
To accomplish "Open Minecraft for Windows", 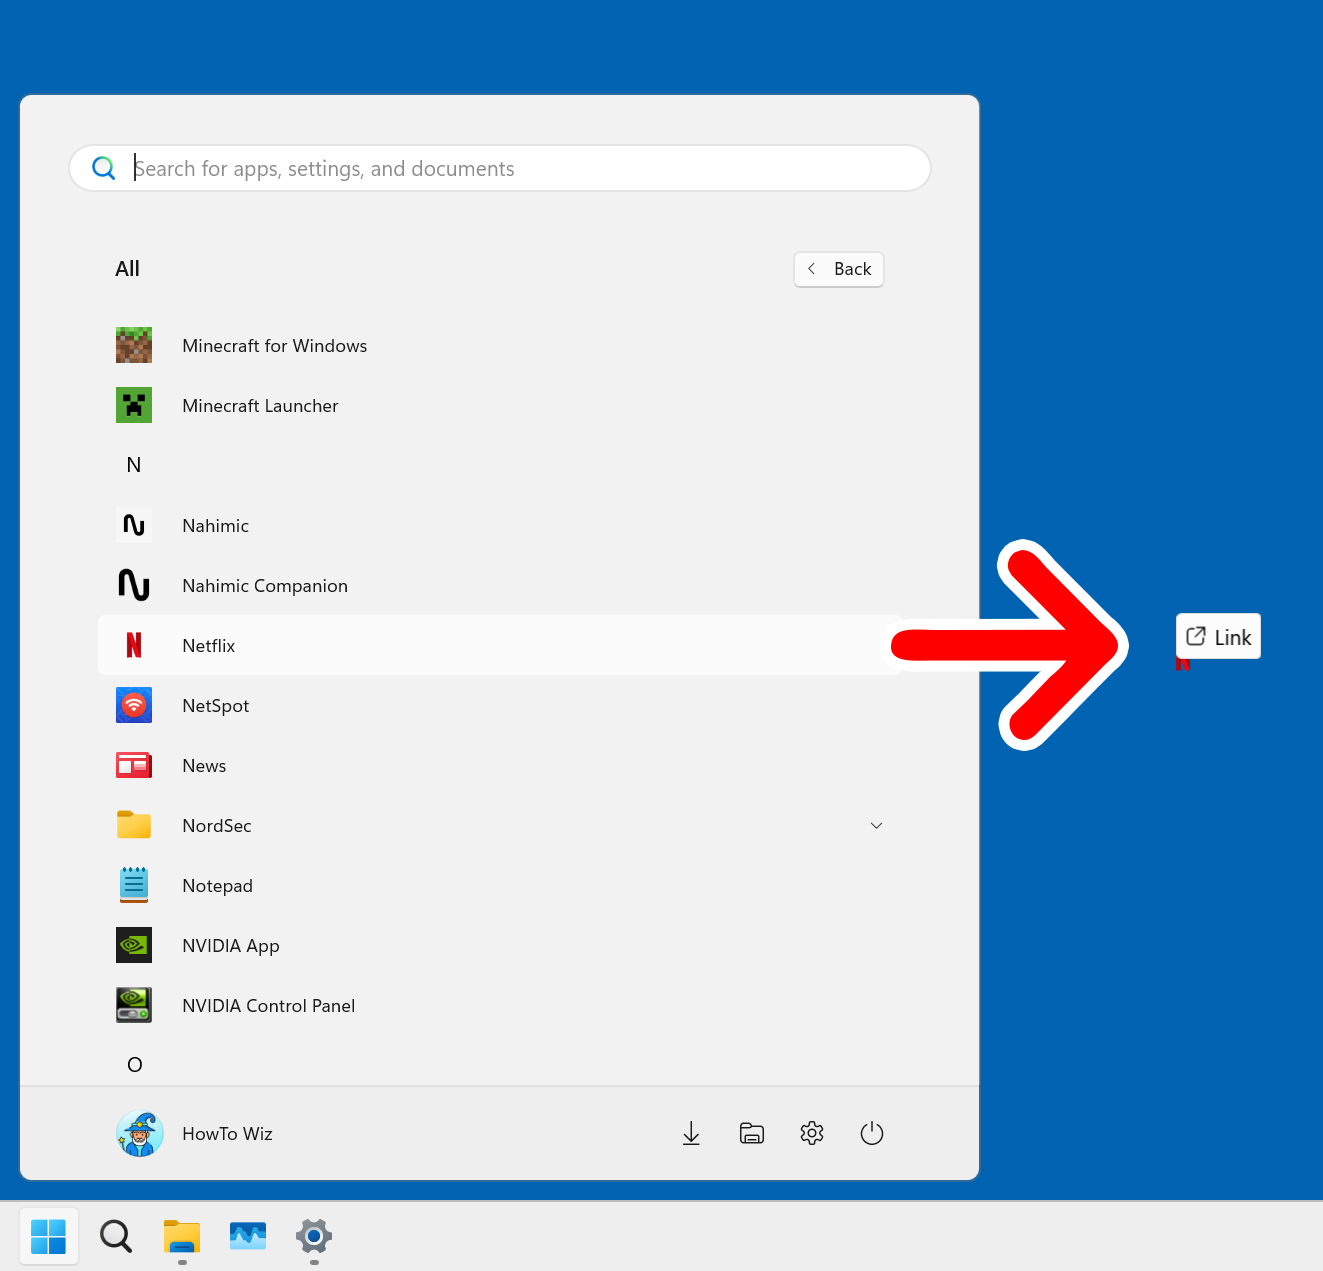I will (274, 345).
